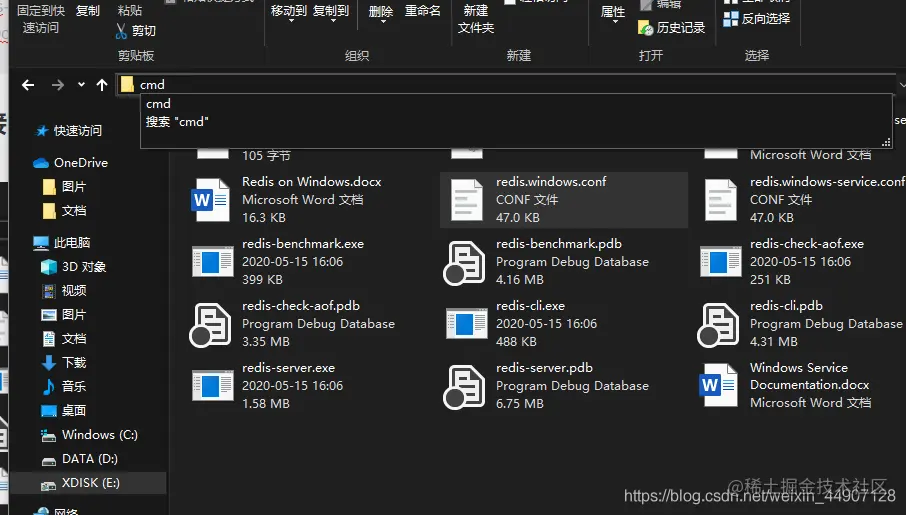Click 复制到 in the ribbon
The height and width of the screenshot is (515, 906).
point(331,13)
